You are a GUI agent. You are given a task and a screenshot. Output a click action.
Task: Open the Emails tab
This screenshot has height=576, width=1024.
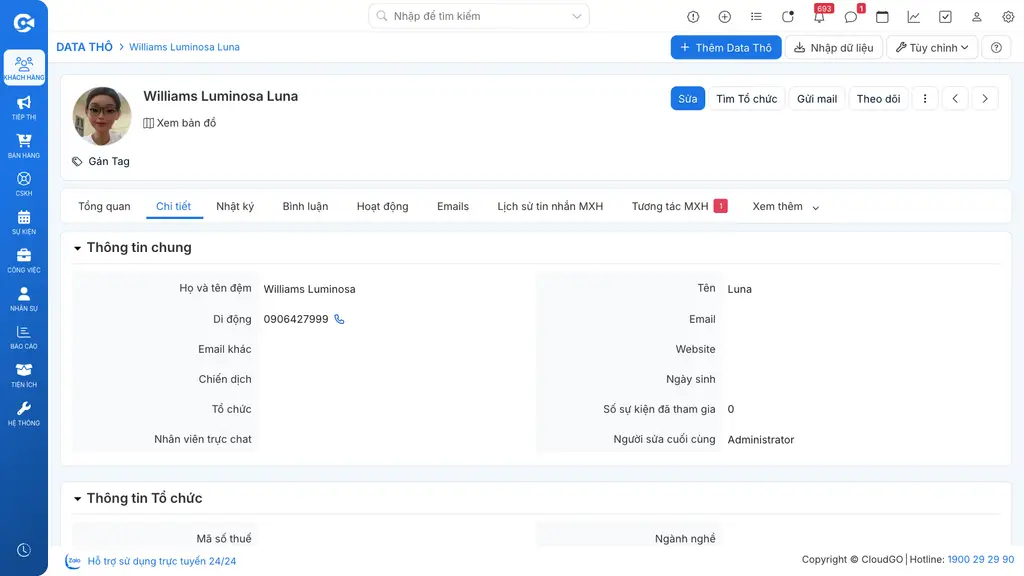pos(453,206)
